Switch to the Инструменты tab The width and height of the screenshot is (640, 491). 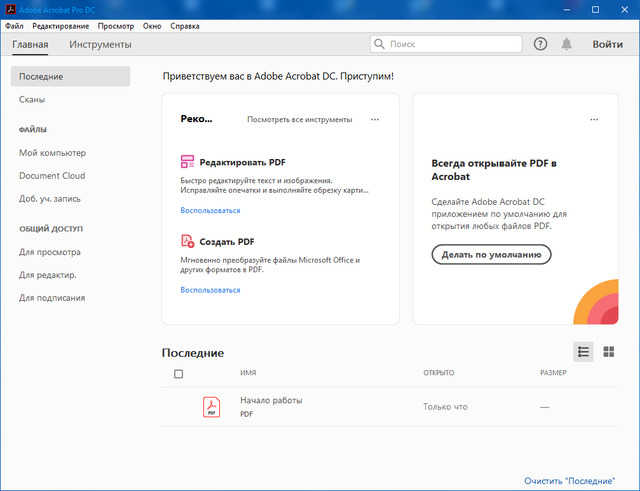tap(100, 44)
